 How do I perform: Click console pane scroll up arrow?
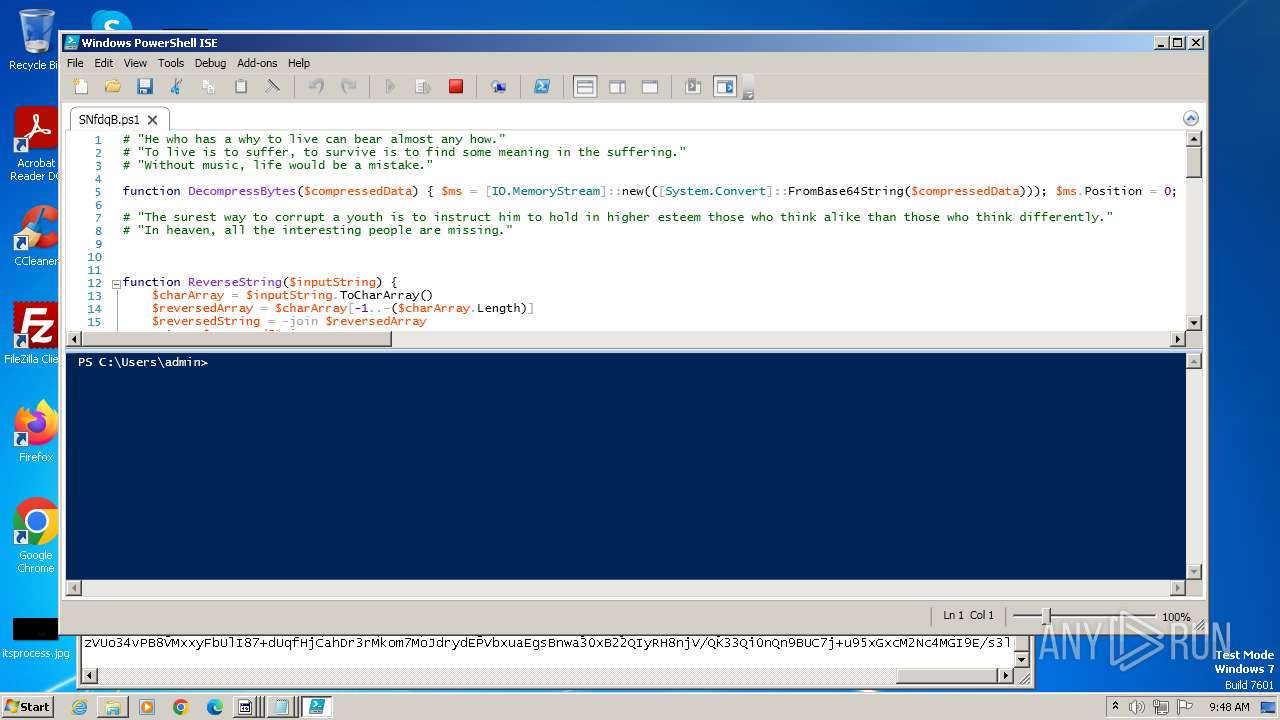(x=1193, y=361)
